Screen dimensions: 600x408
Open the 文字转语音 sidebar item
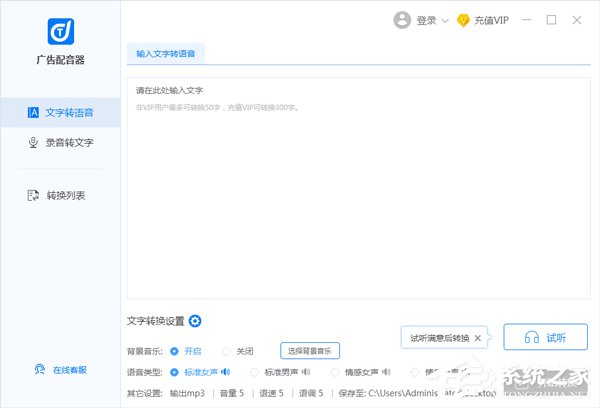point(60,112)
